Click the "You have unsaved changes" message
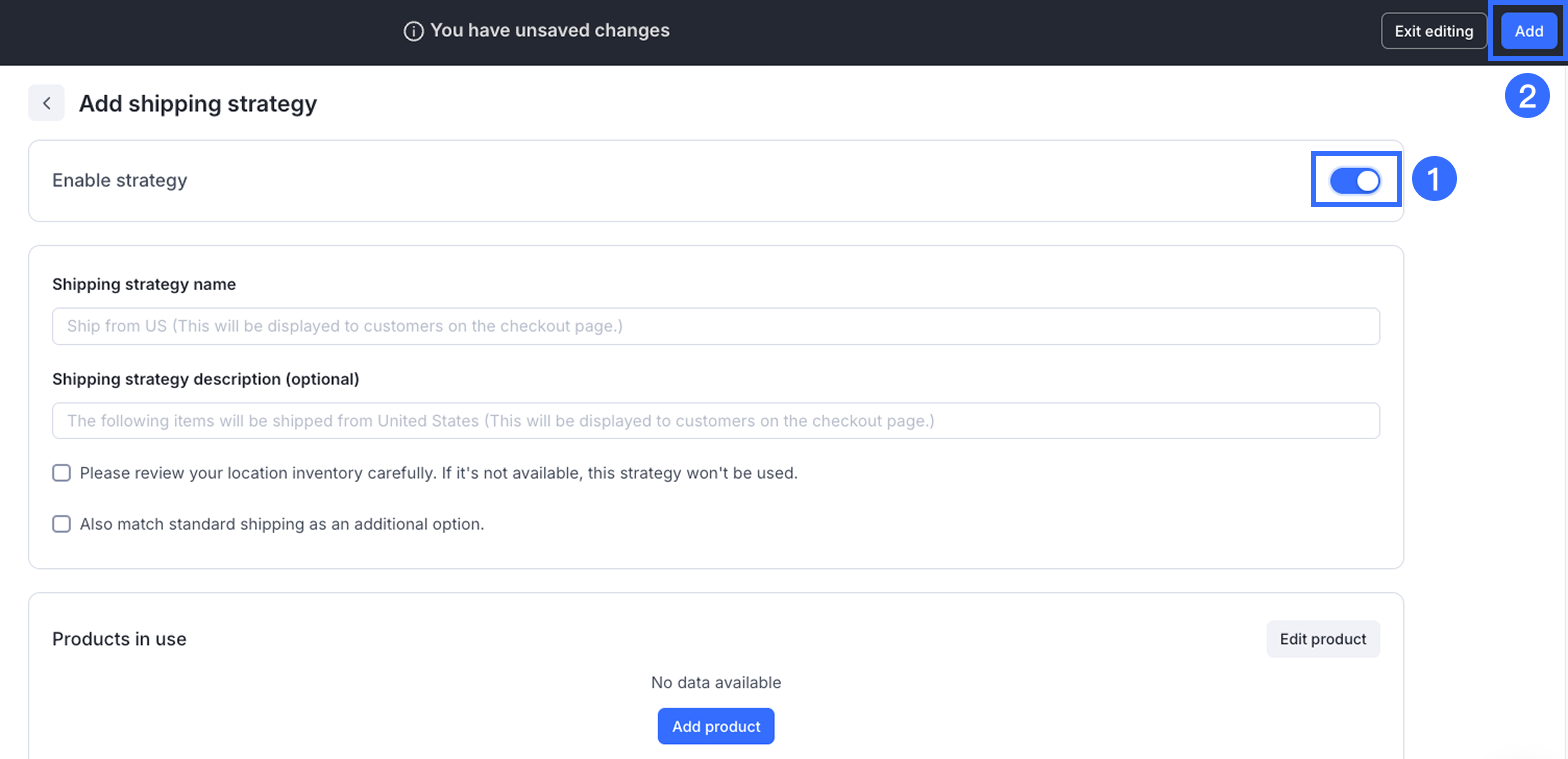The height and width of the screenshot is (759, 1568). coord(549,31)
